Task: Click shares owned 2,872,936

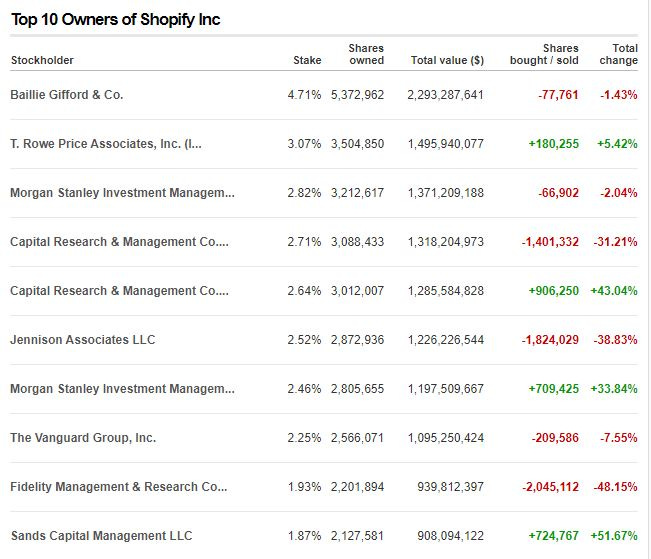Action: [x=357, y=340]
